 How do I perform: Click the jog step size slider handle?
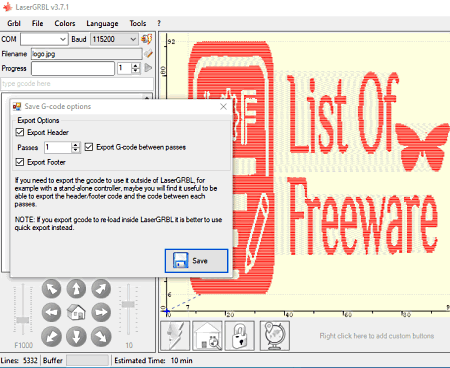tap(128, 304)
